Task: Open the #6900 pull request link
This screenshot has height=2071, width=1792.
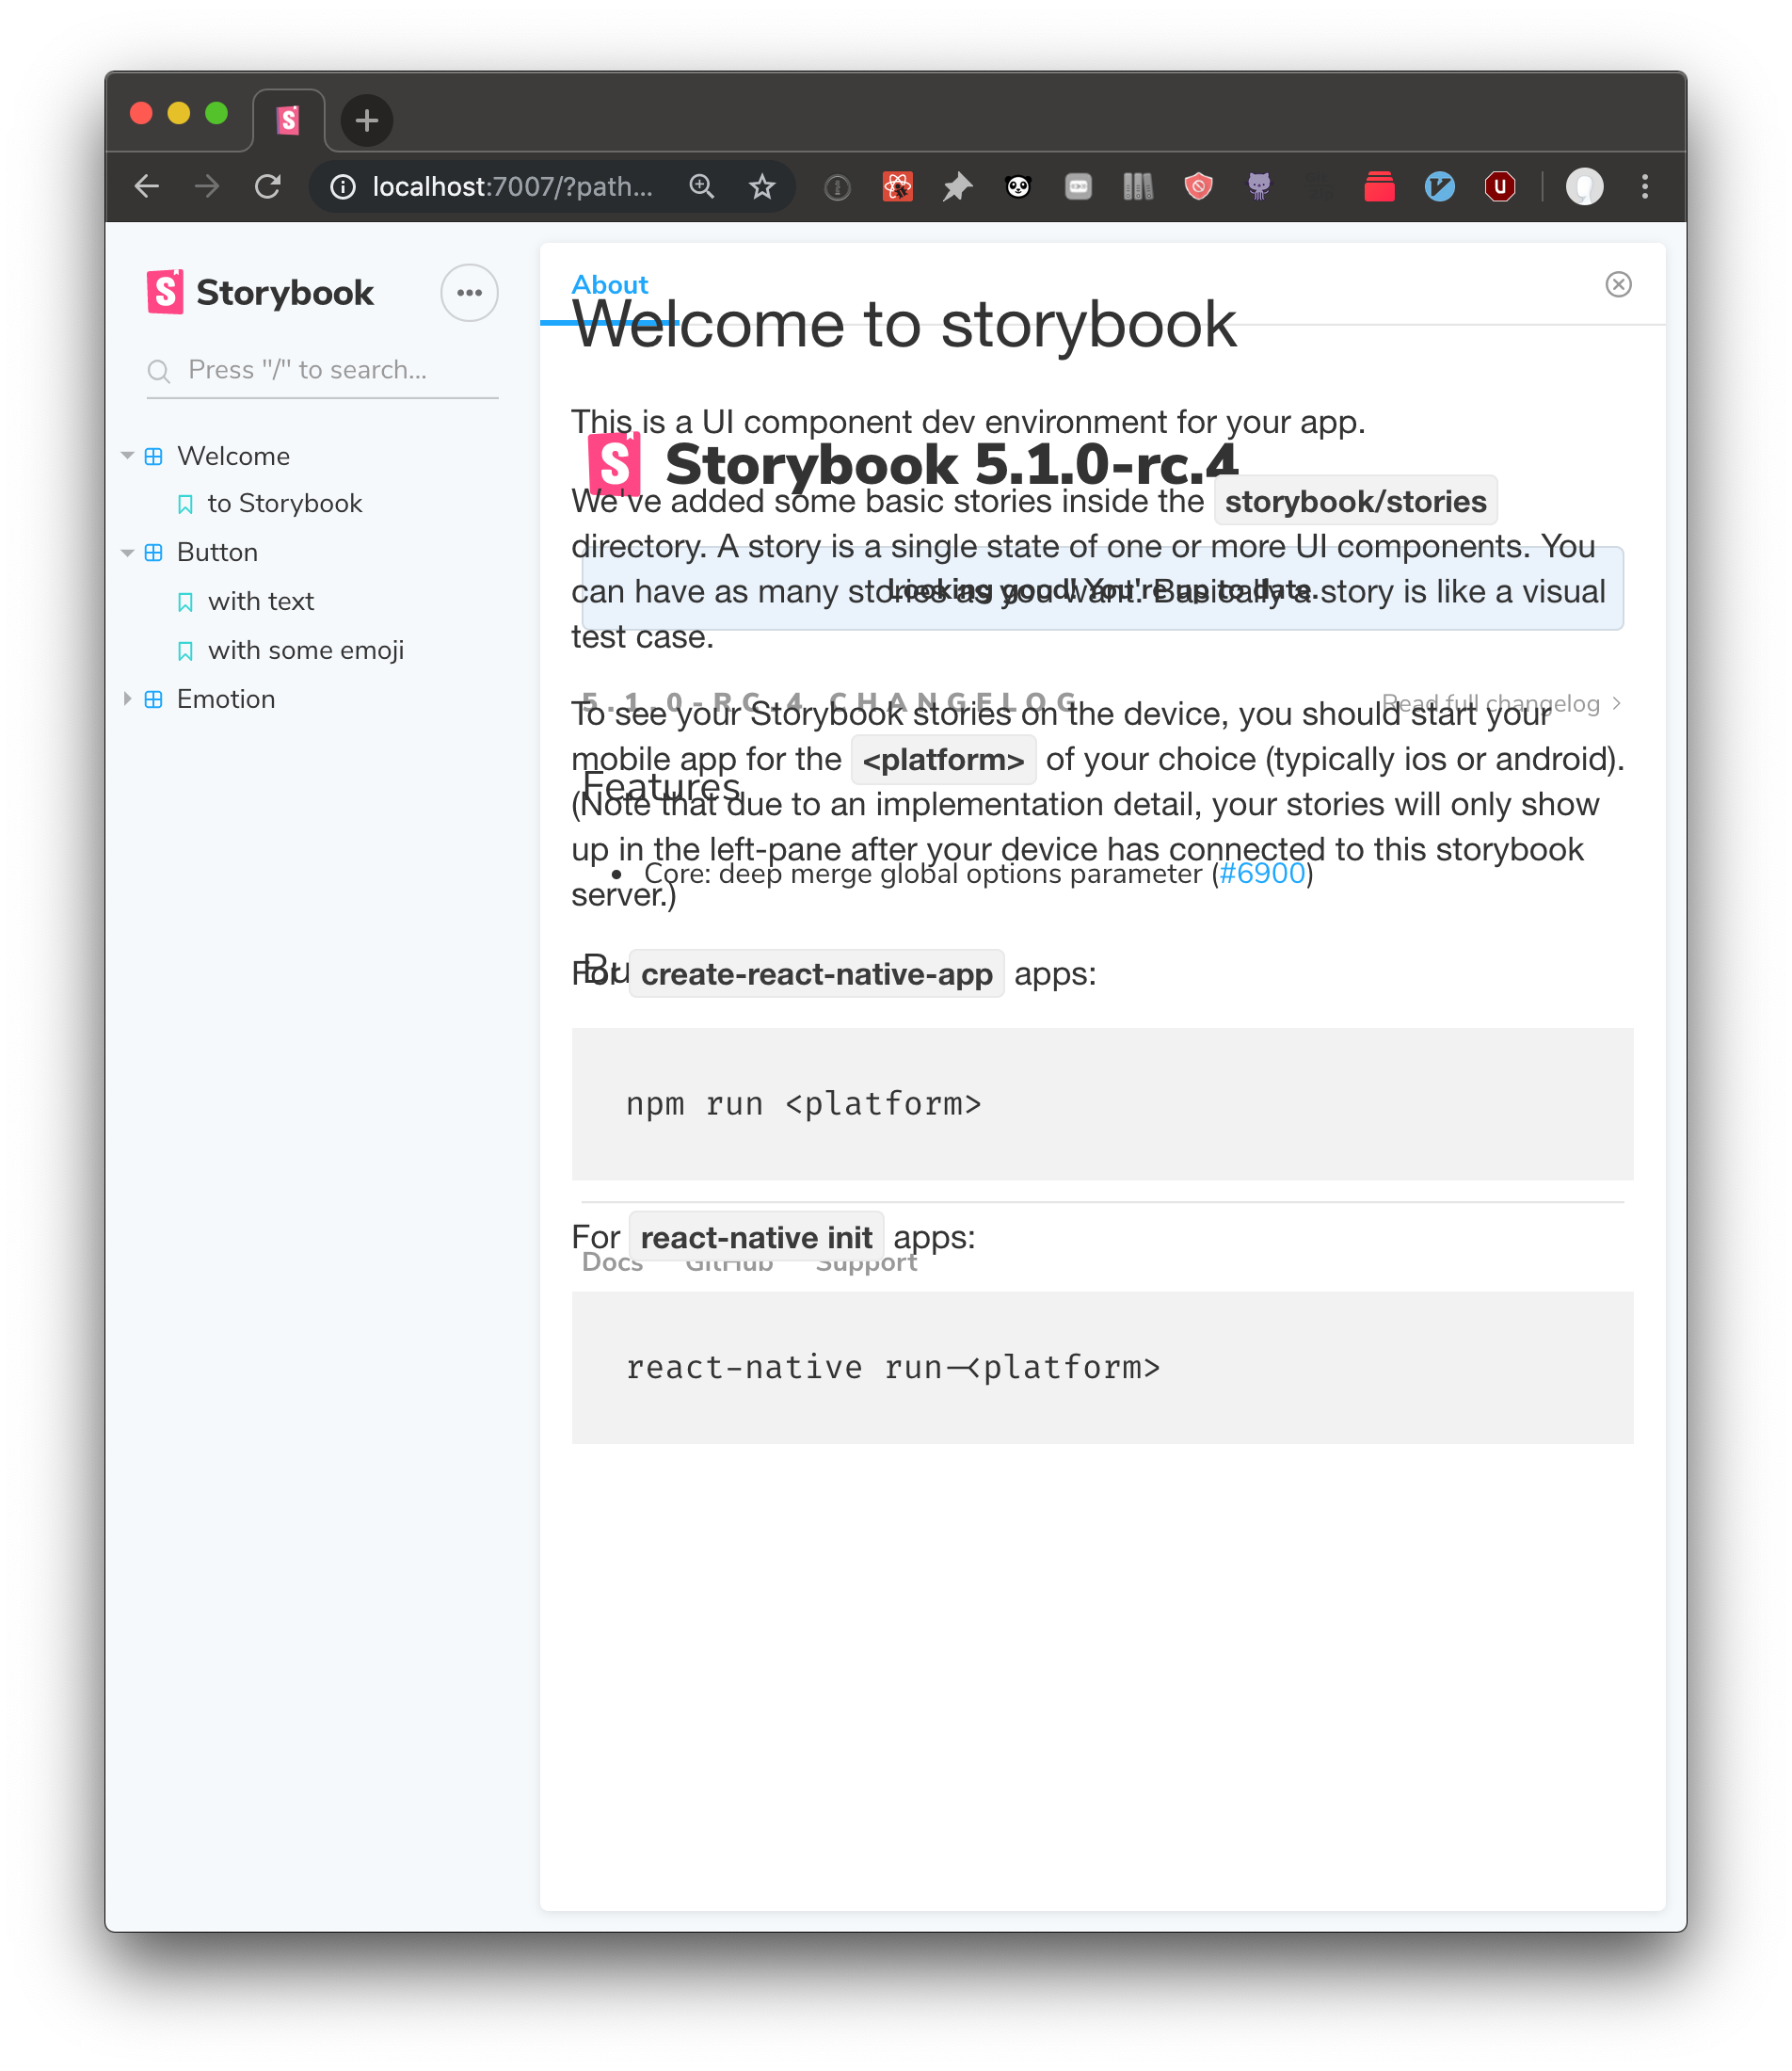Action: point(1262,874)
